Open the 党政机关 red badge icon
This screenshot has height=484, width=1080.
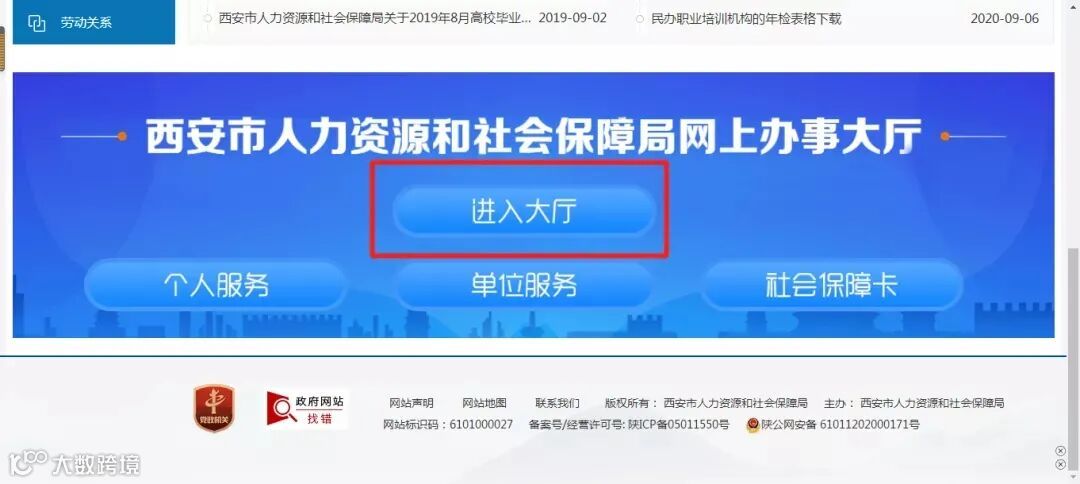[214, 408]
